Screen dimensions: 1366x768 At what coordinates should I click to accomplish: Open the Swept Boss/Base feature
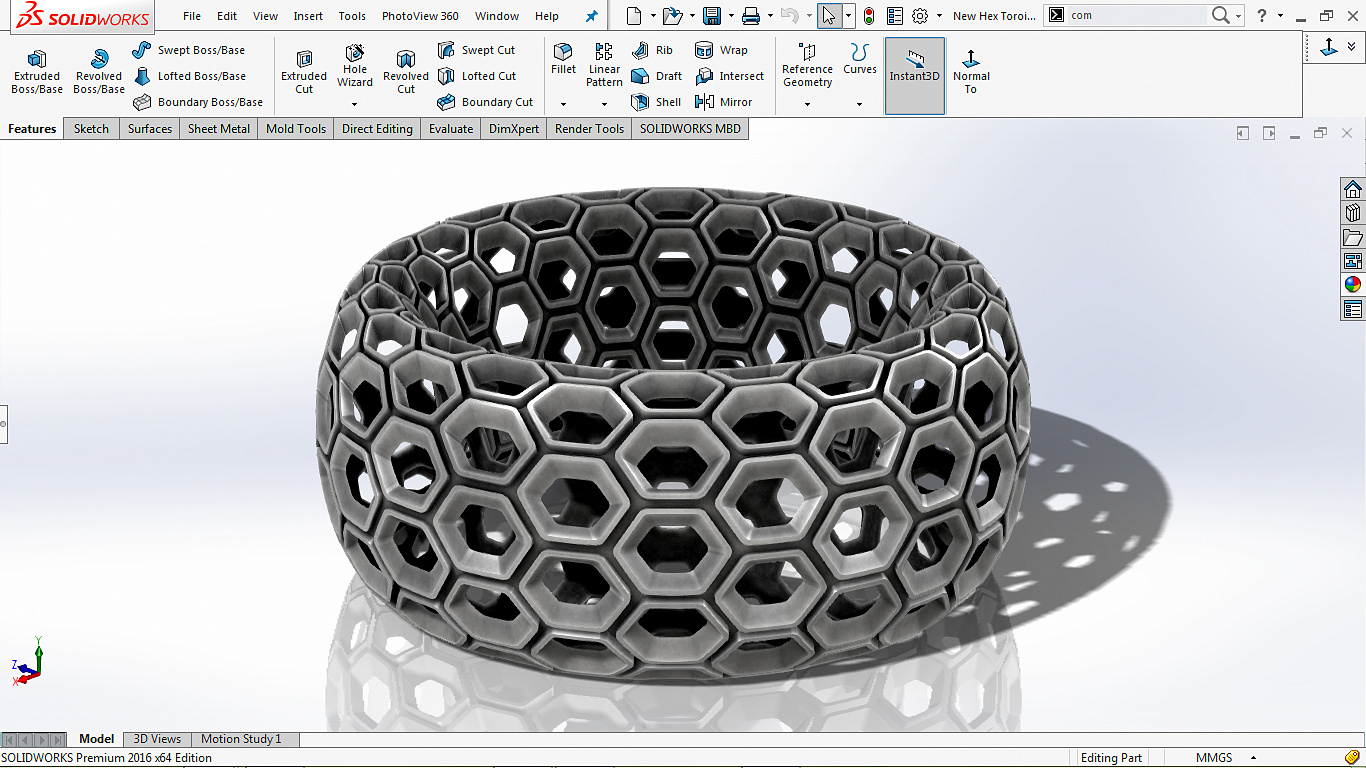(192, 49)
